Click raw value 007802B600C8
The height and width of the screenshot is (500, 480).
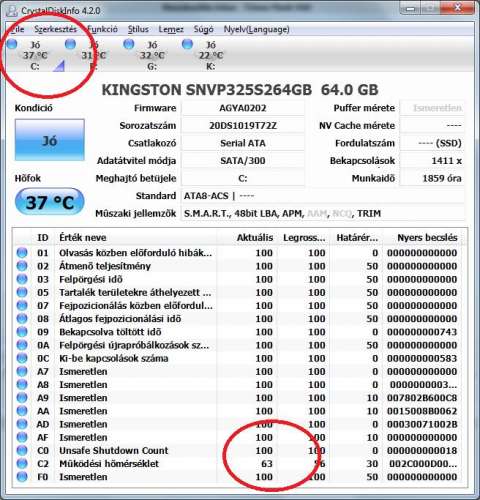pyautogui.click(x=422, y=398)
